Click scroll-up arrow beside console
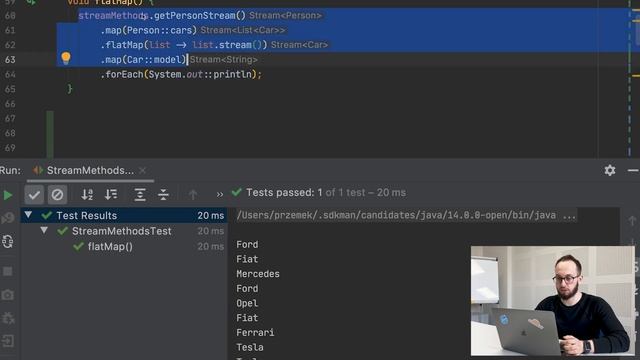The image size is (640, 360). click(x=632, y=220)
